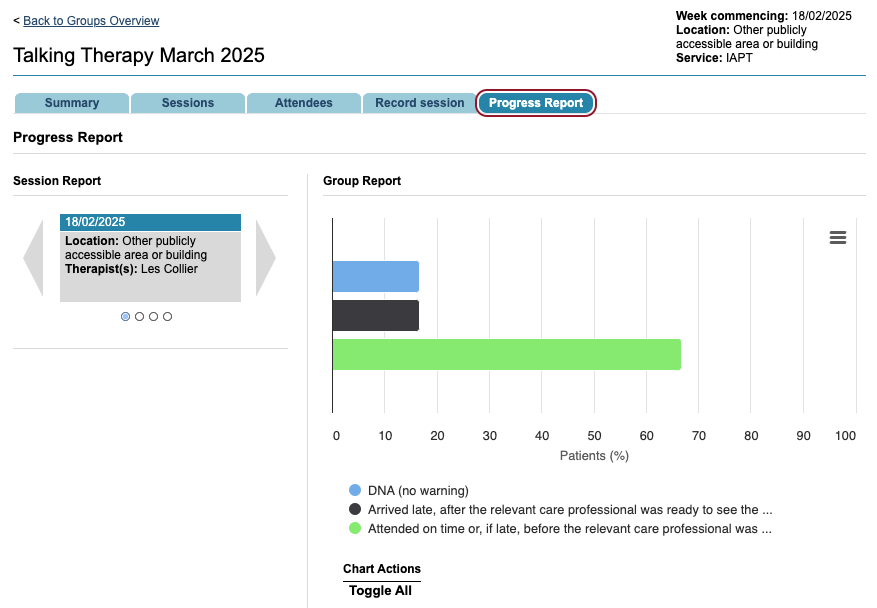Click the blue DNA legend color marker
877x608 pixels.
(354, 490)
